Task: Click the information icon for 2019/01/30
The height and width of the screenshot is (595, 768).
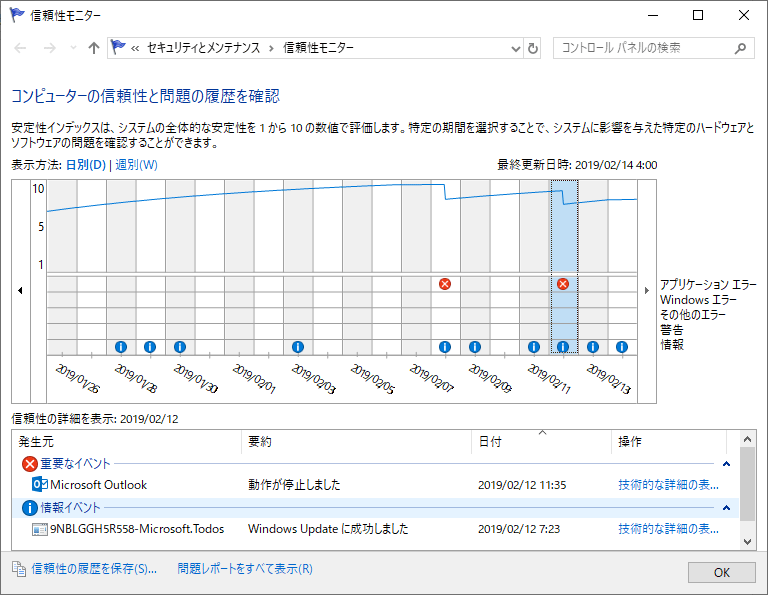Action: point(180,347)
